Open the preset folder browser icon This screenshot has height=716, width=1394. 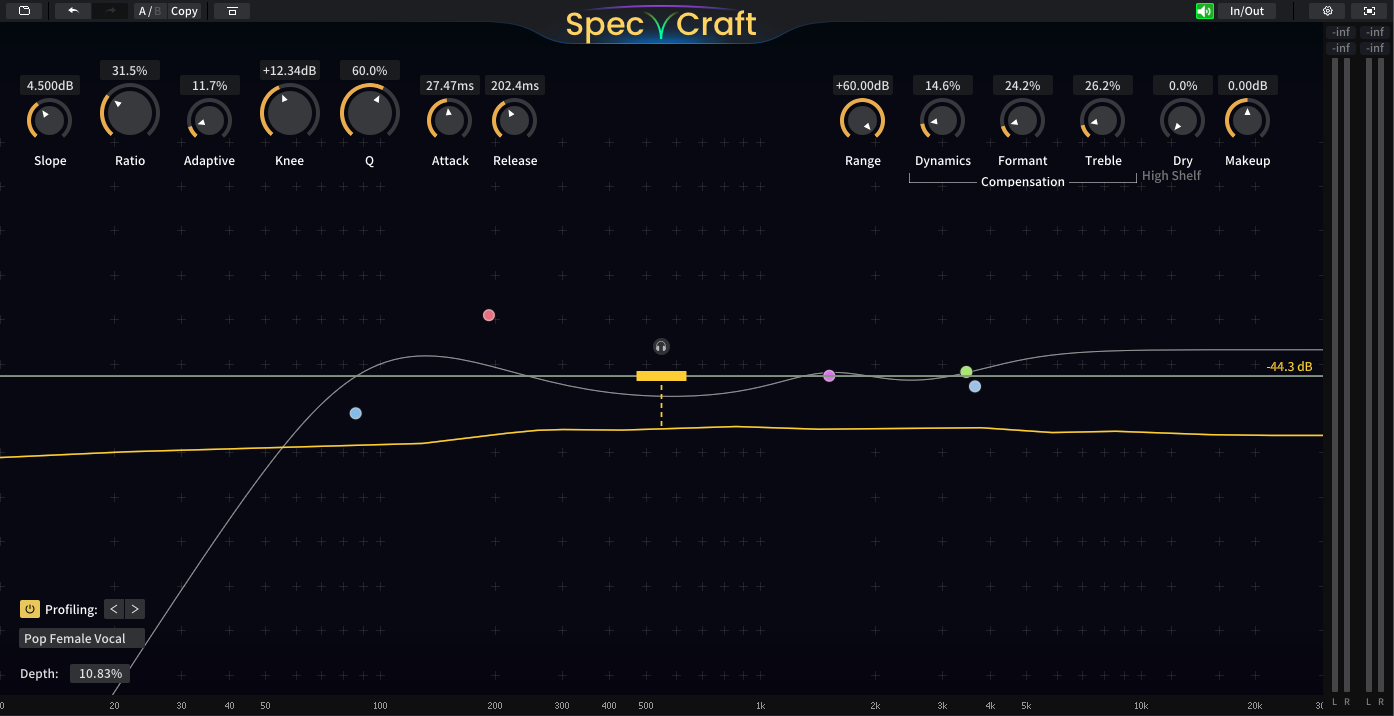coord(24,11)
